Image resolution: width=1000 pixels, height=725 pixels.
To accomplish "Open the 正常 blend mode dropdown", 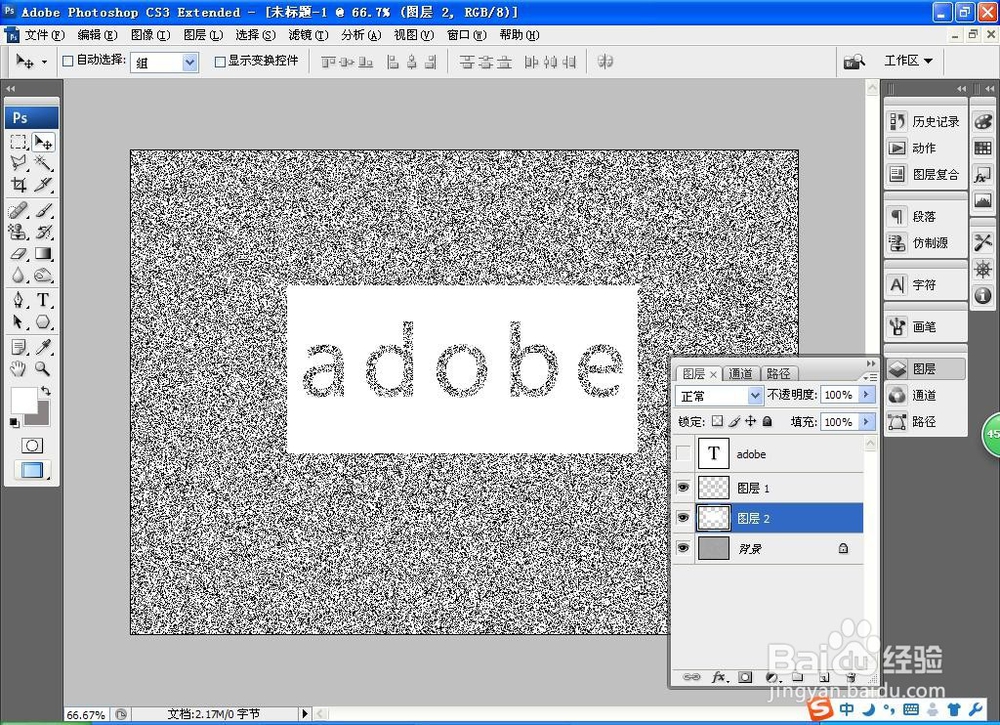I will 719,396.
